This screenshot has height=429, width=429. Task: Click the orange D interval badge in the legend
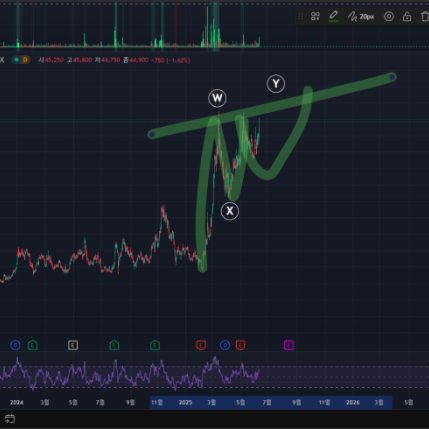25,60
